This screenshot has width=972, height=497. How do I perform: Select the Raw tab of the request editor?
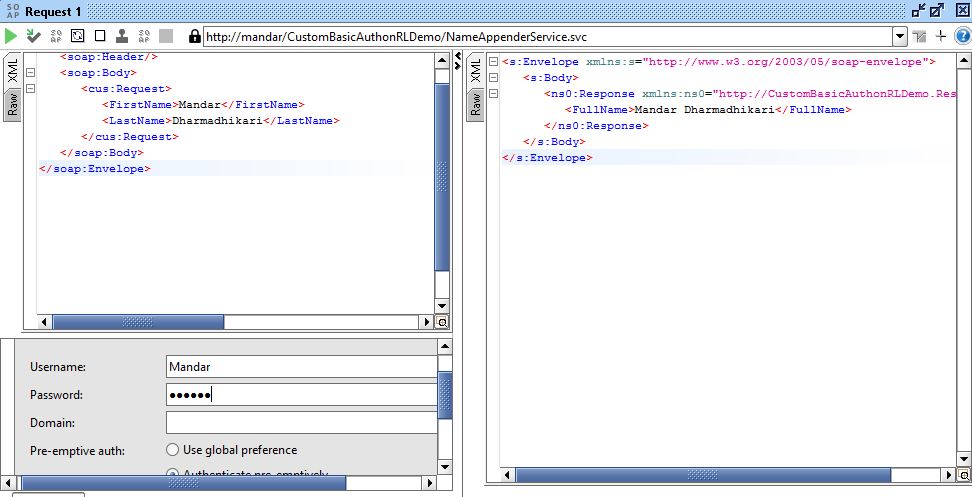pyautogui.click(x=12, y=105)
